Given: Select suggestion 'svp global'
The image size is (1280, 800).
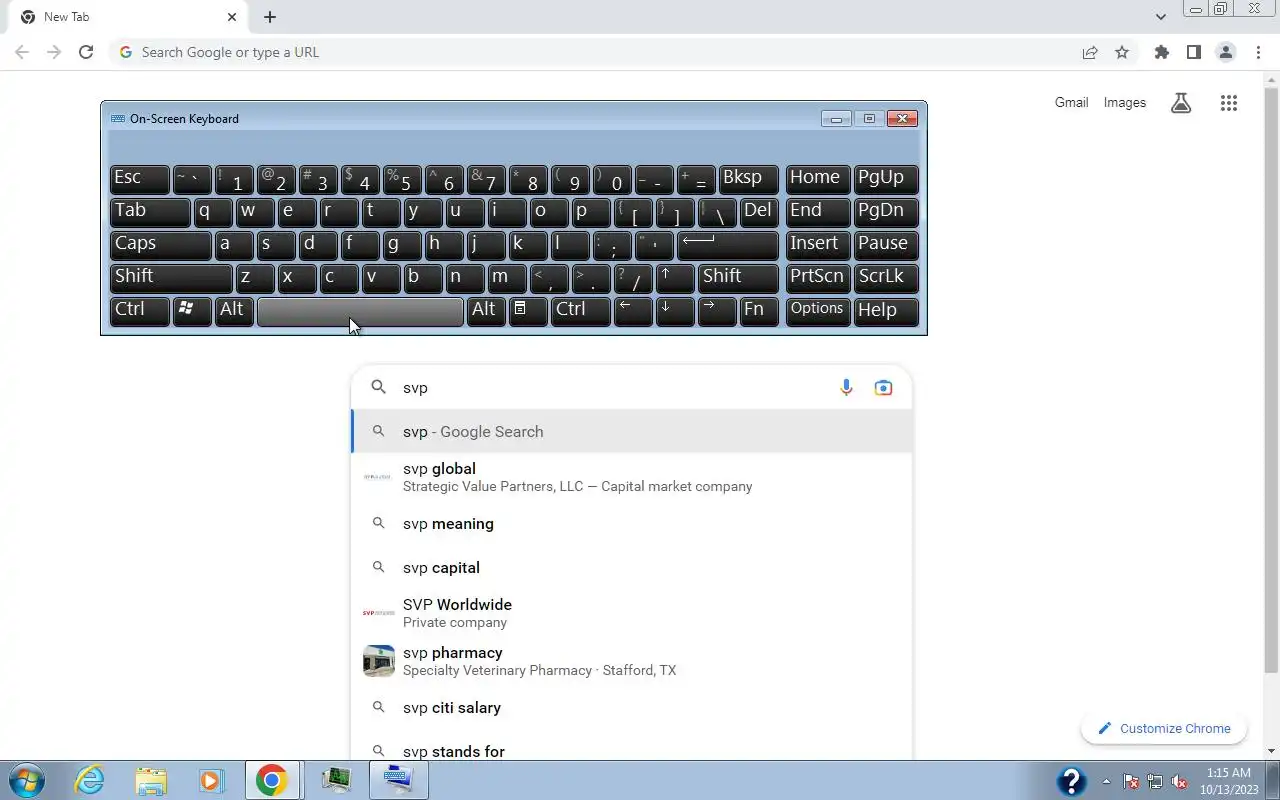Looking at the screenshot, I should pos(632,477).
